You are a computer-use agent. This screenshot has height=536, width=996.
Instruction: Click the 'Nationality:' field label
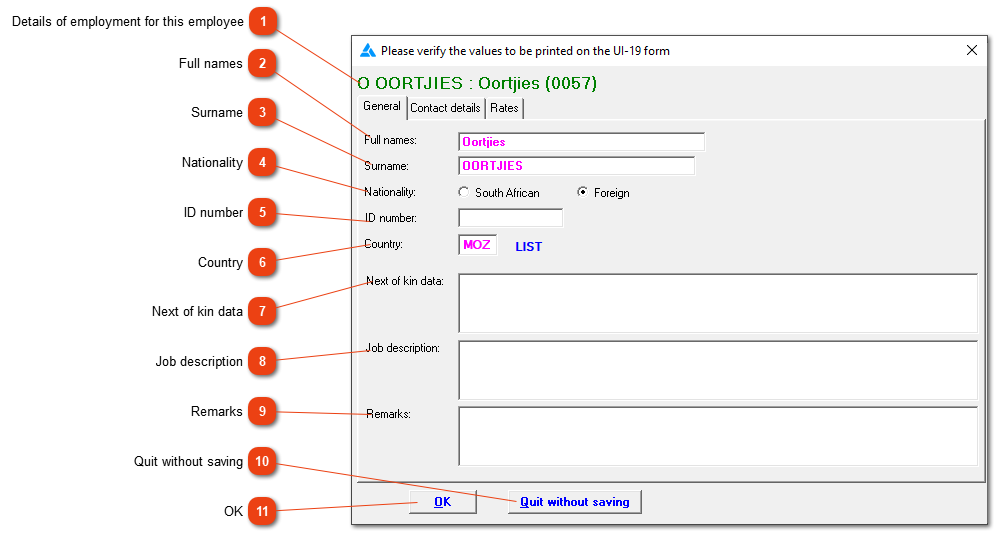pyautogui.click(x=390, y=192)
